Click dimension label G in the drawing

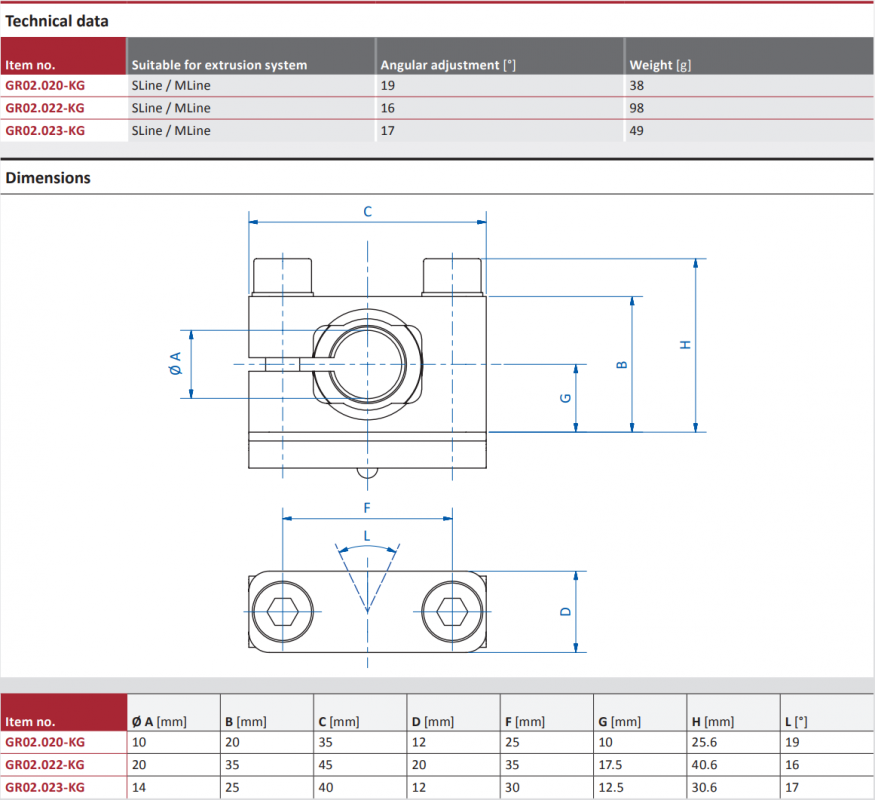point(565,398)
